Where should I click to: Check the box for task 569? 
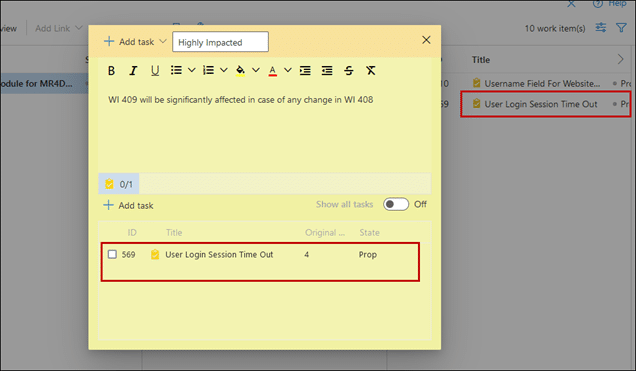[112, 254]
